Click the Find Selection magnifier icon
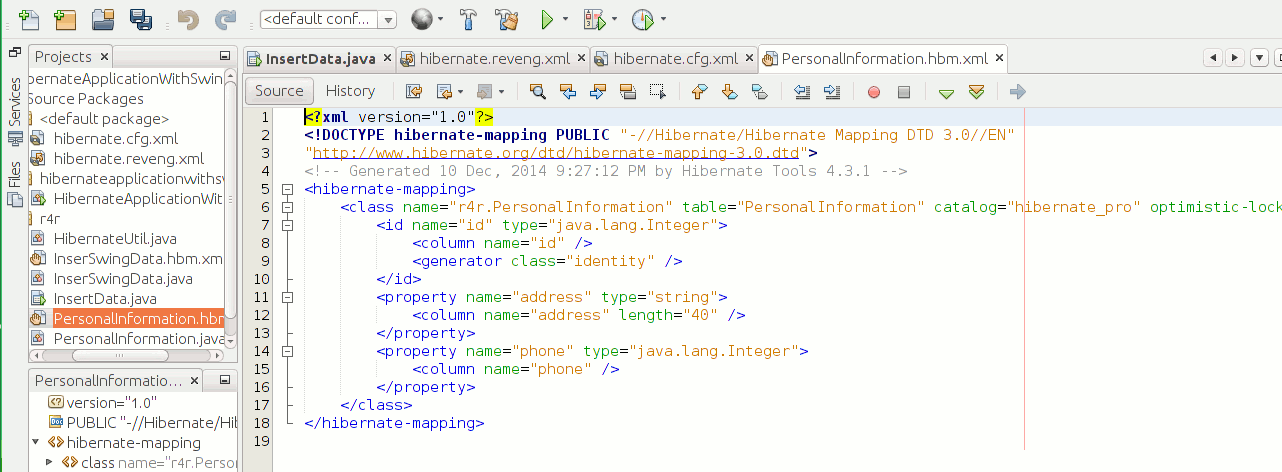1282x472 pixels. pos(537,92)
